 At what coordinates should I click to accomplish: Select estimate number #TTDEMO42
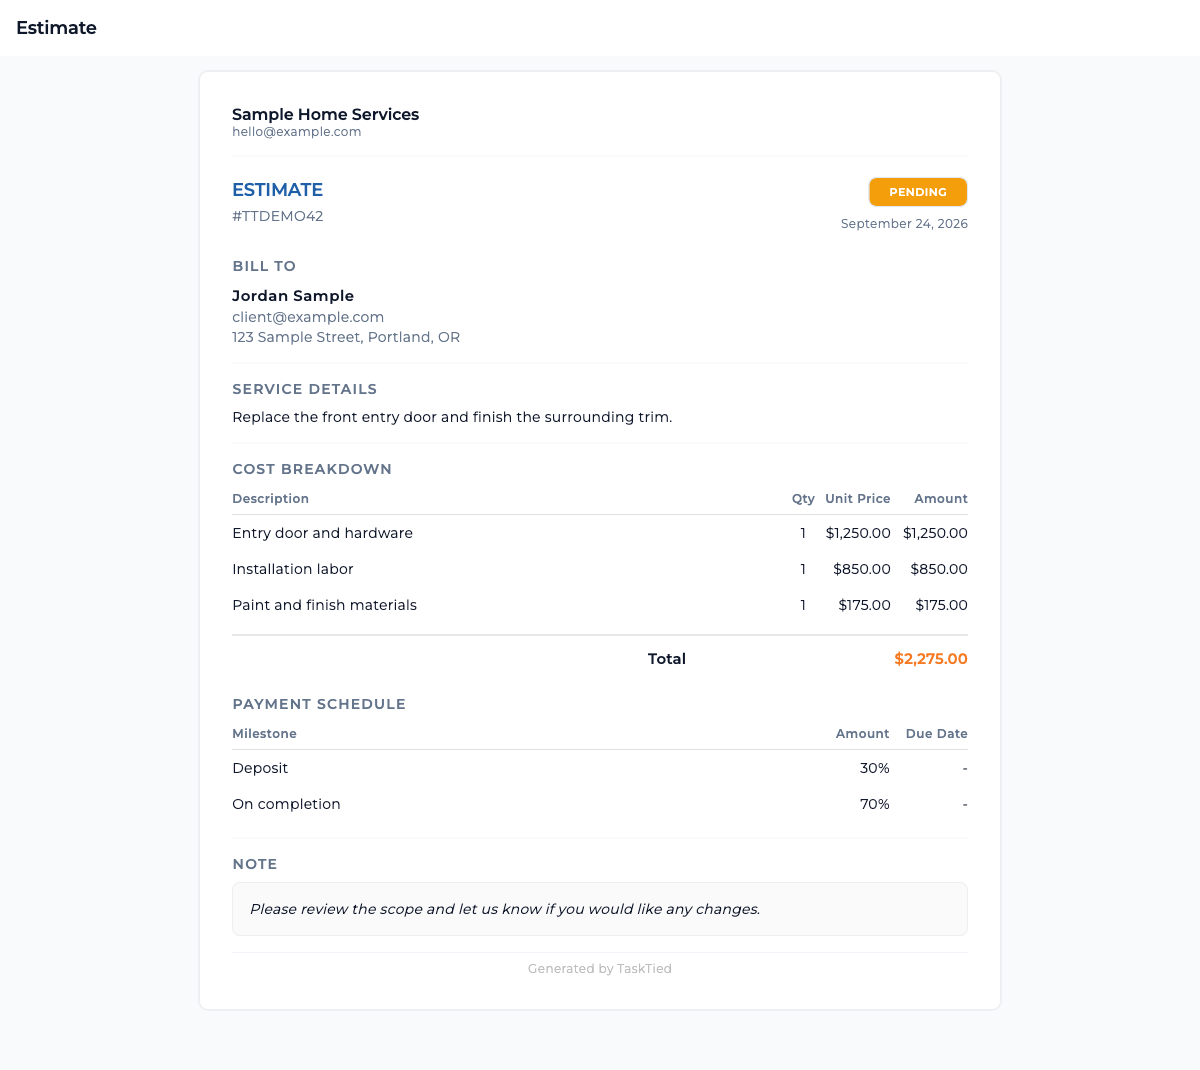(277, 216)
